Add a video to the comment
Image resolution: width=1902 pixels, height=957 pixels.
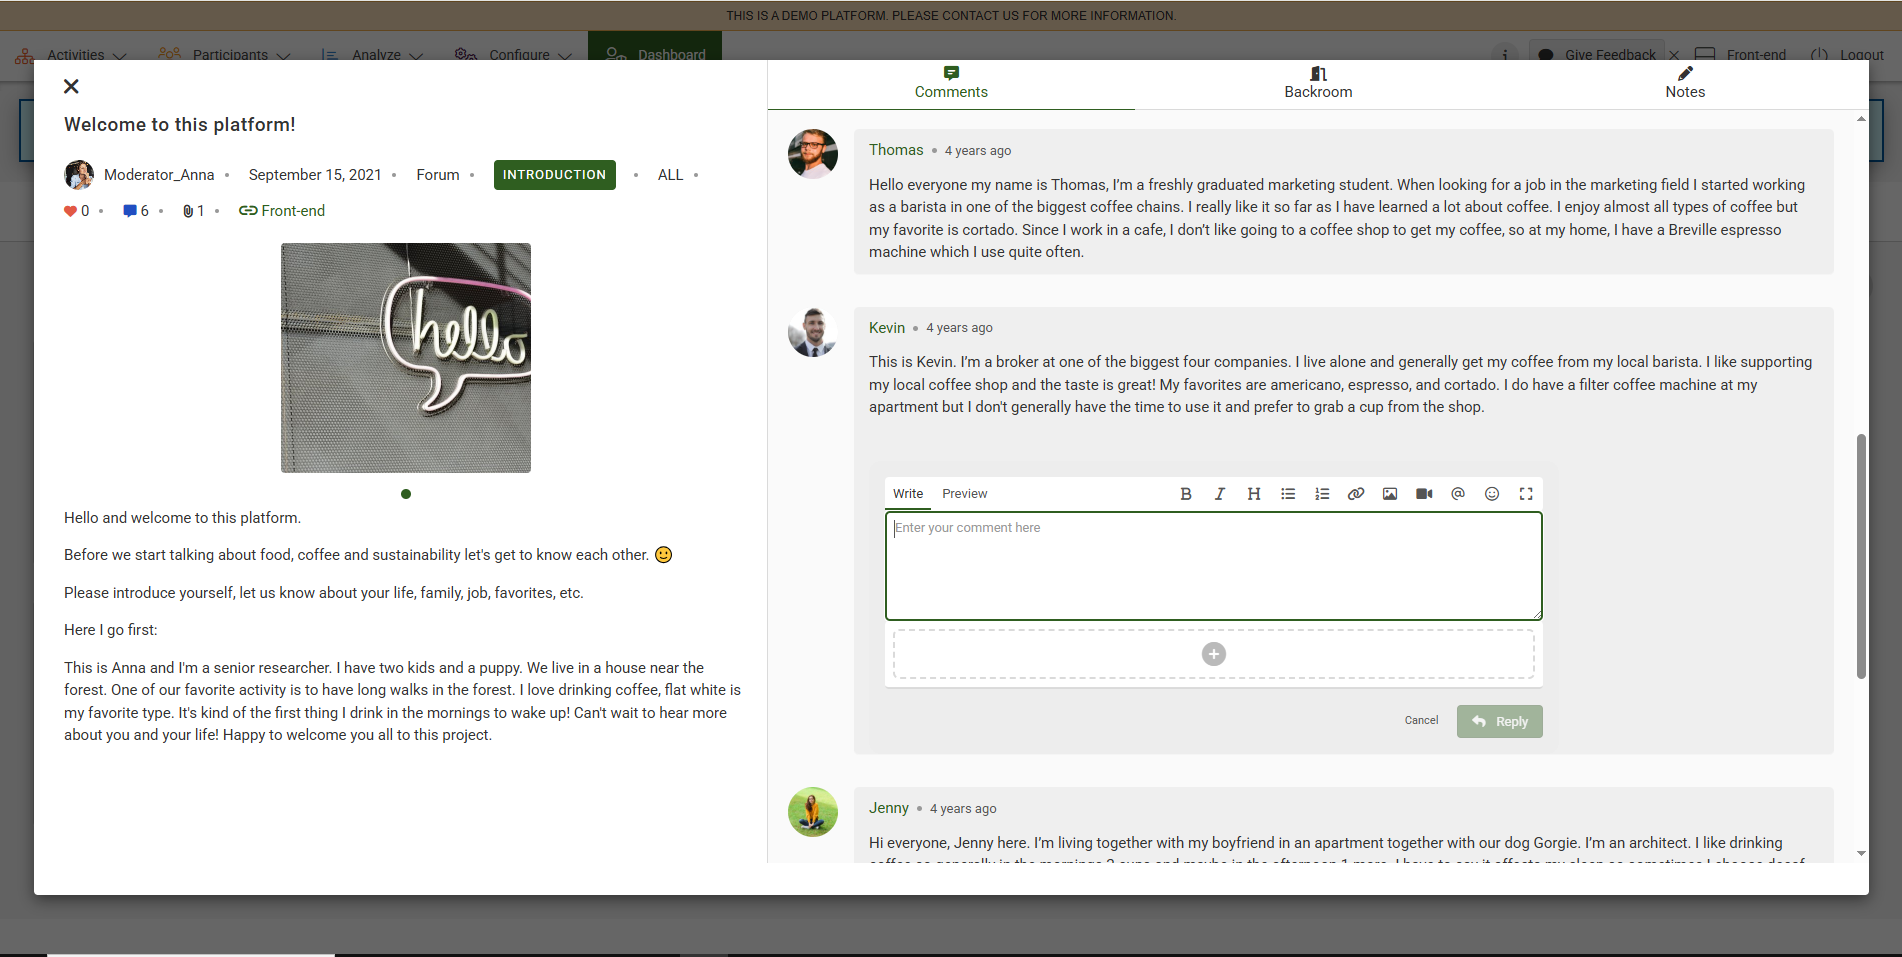pyautogui.click(x=1424, y=494)
